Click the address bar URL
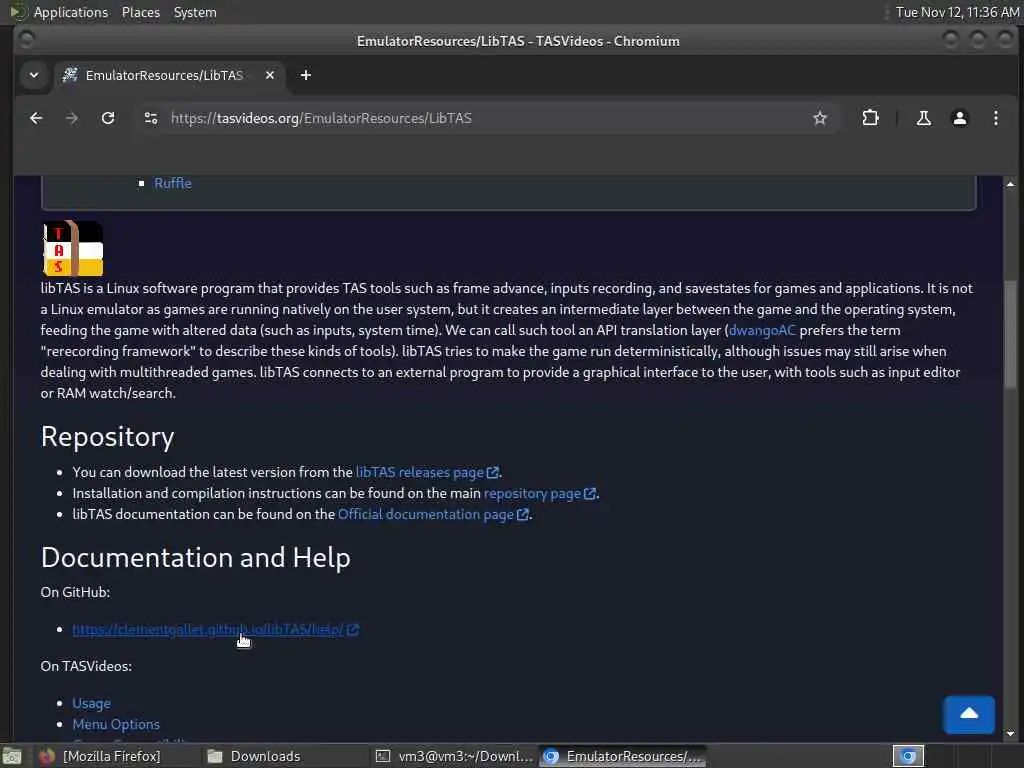1024x768 pixels. pos(321,118)
